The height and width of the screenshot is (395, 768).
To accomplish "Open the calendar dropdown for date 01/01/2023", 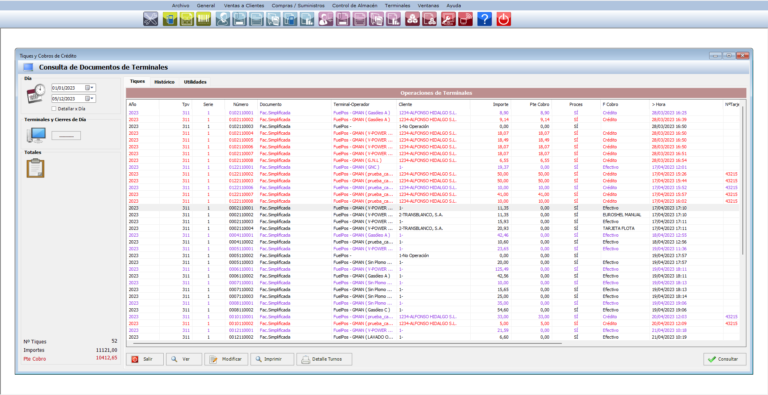I will 90,88.
